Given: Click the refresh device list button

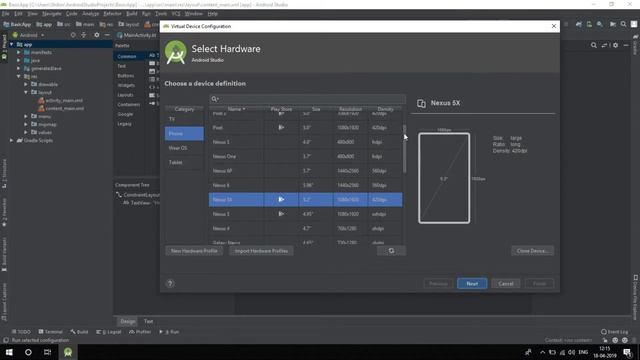Looking at the screenshot, I should pos(391,251).
